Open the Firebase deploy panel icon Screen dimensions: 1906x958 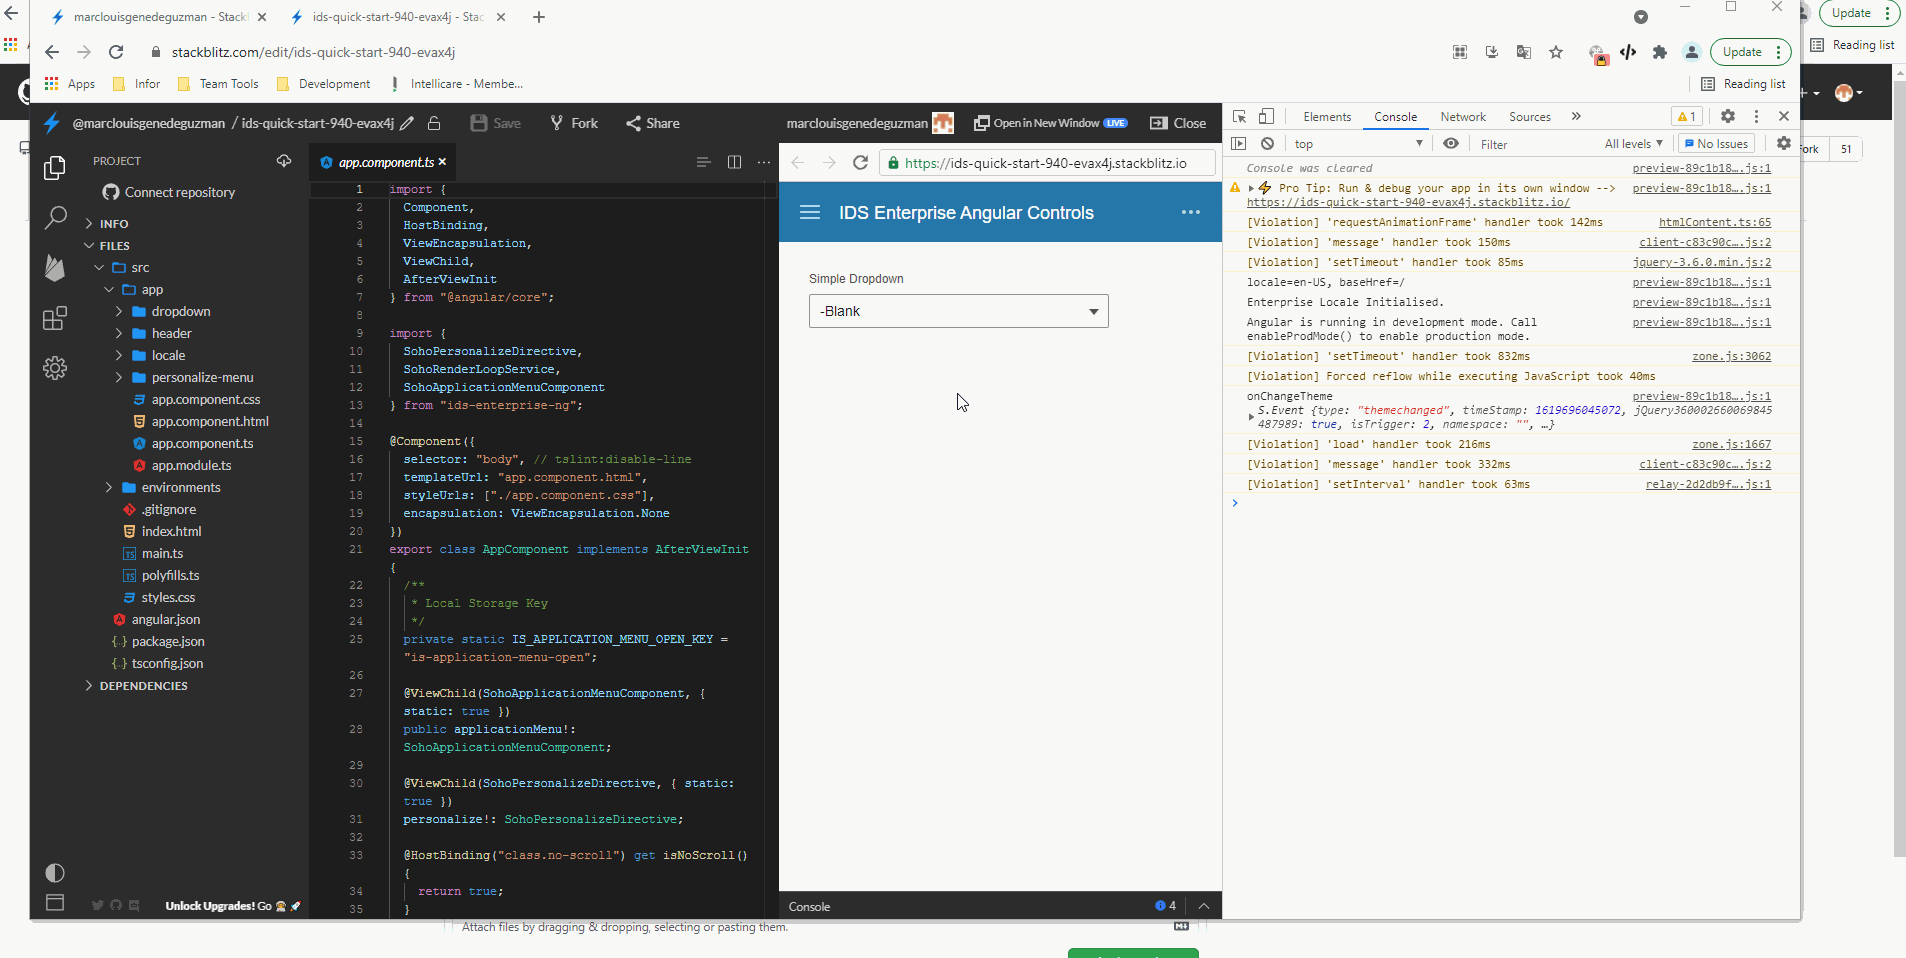pos(54,268)
